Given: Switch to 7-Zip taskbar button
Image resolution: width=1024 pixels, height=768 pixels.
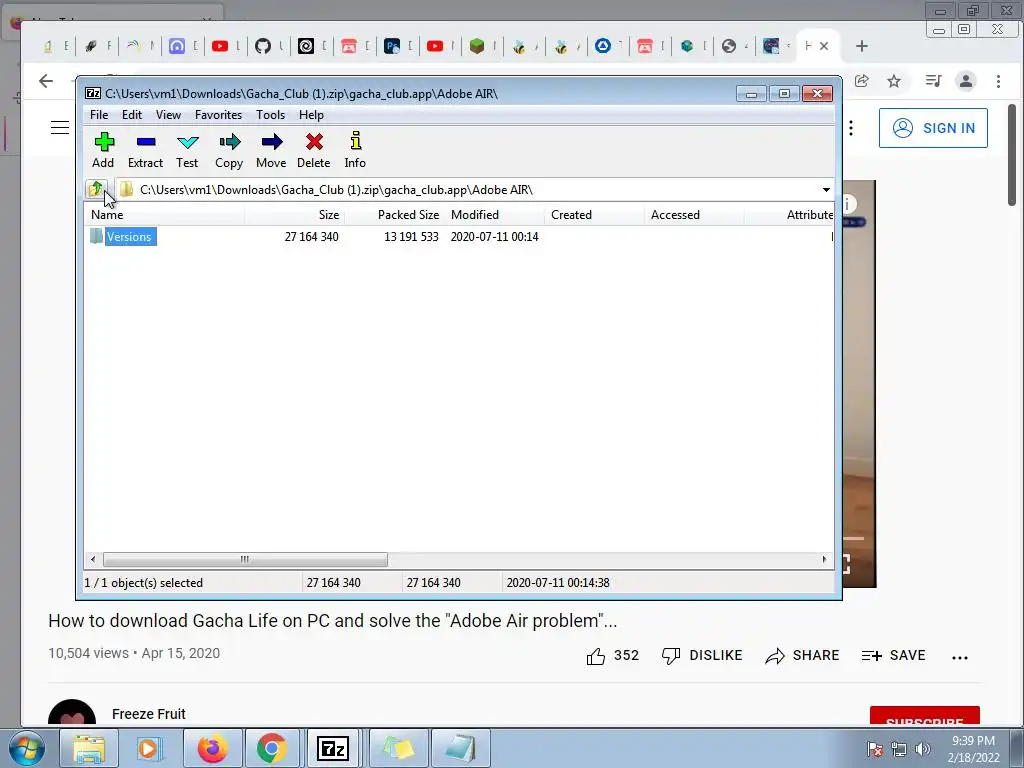Looking at the screenshot, I should pyautogui.click(x=332, y=748).
